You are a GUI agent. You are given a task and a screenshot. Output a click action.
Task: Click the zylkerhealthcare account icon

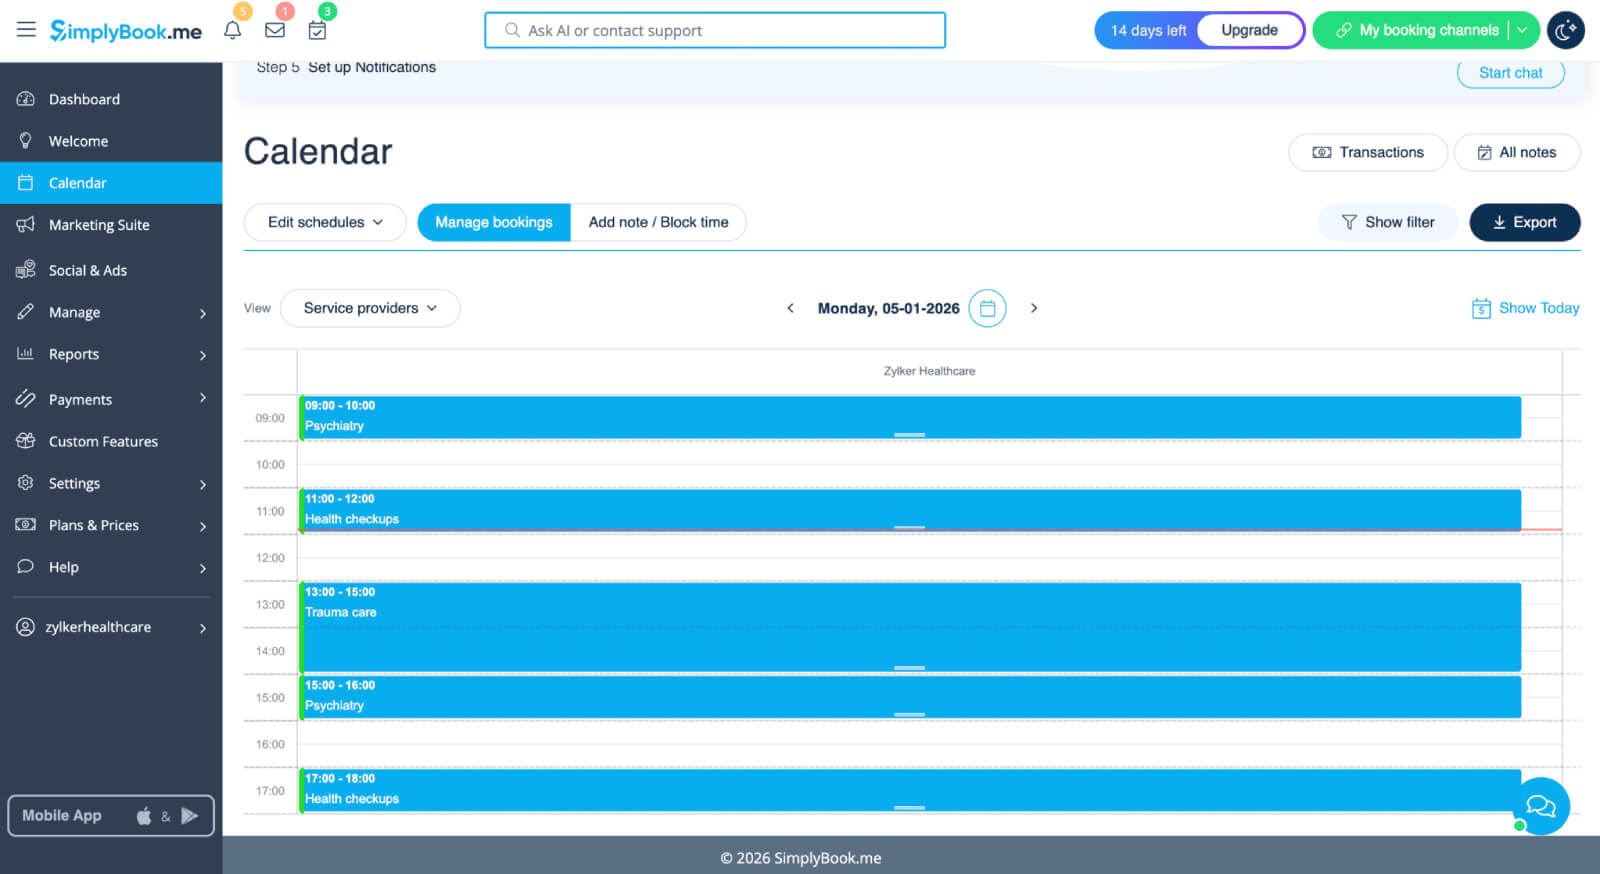pos(26,627)
